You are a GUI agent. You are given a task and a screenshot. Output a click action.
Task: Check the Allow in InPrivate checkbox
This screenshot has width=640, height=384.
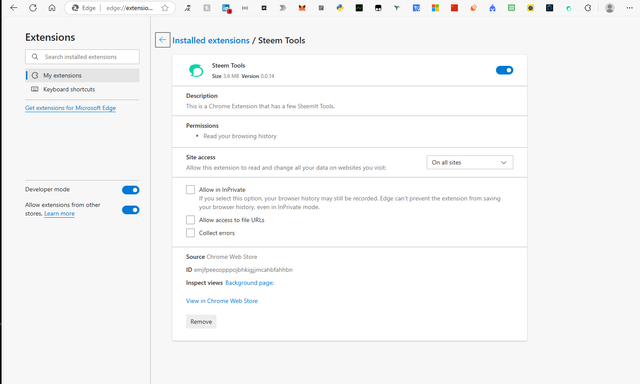pos(190,189)
